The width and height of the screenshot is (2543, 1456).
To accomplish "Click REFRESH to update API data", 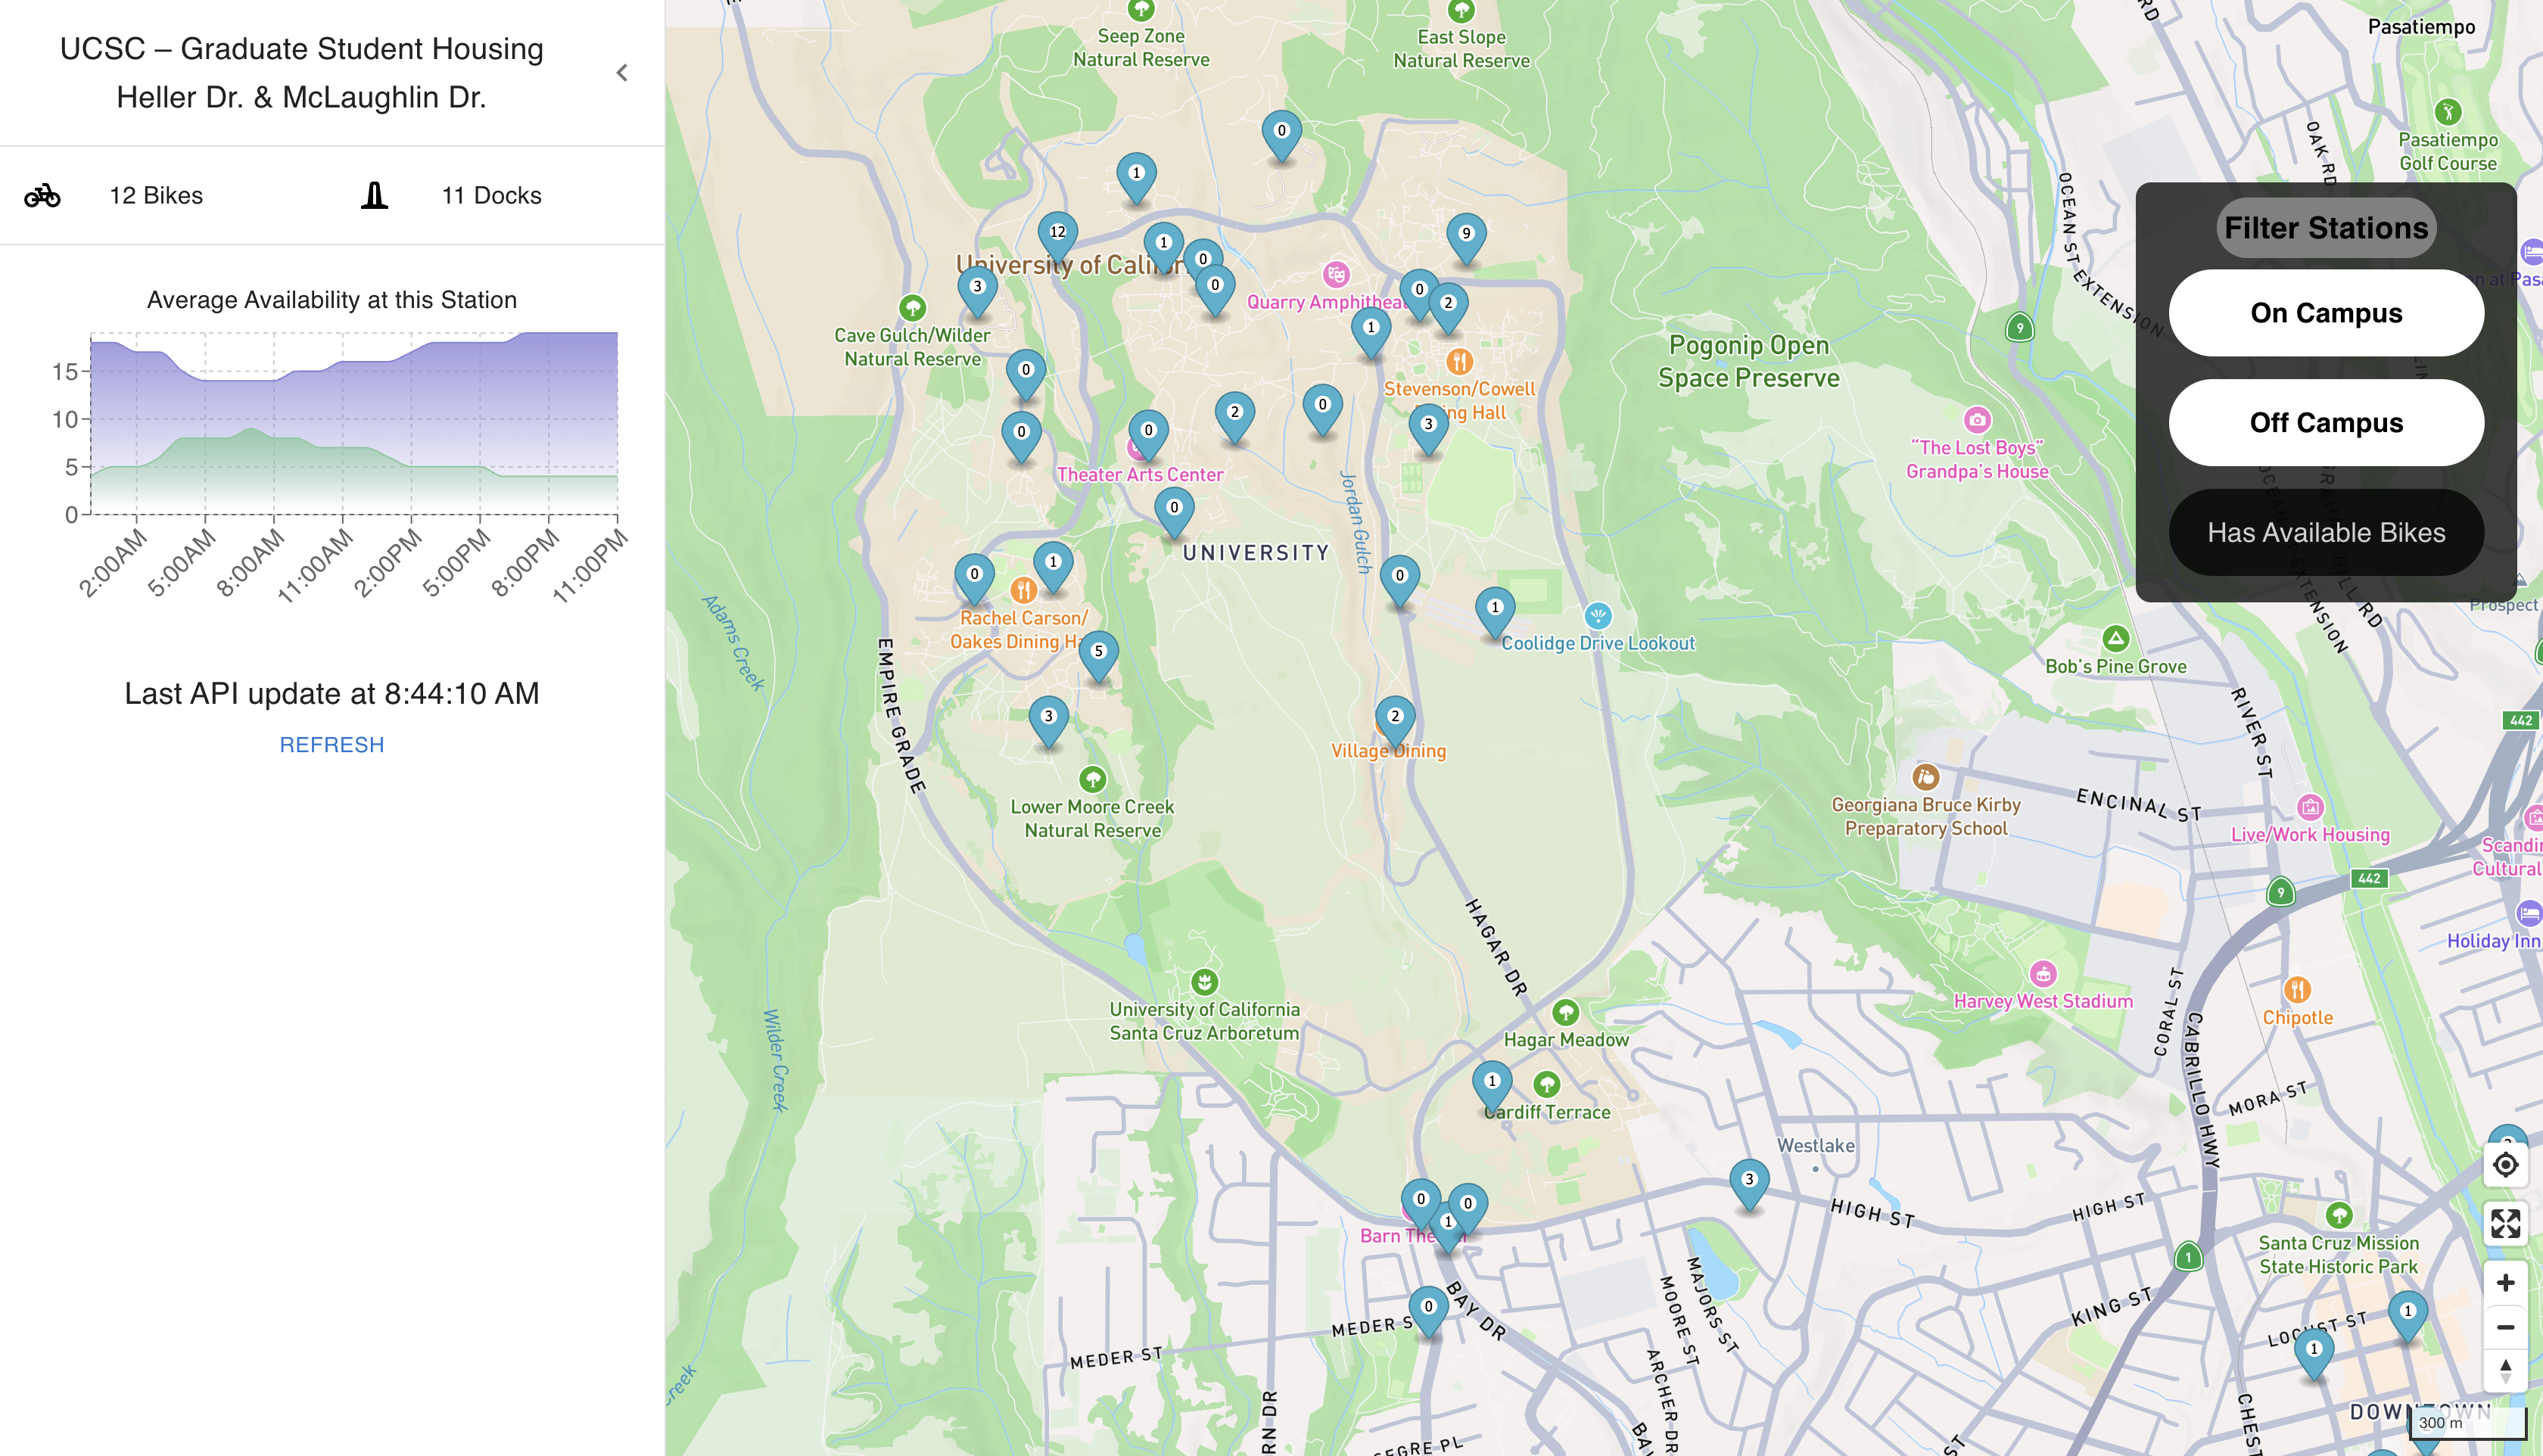I will [331, 745].
